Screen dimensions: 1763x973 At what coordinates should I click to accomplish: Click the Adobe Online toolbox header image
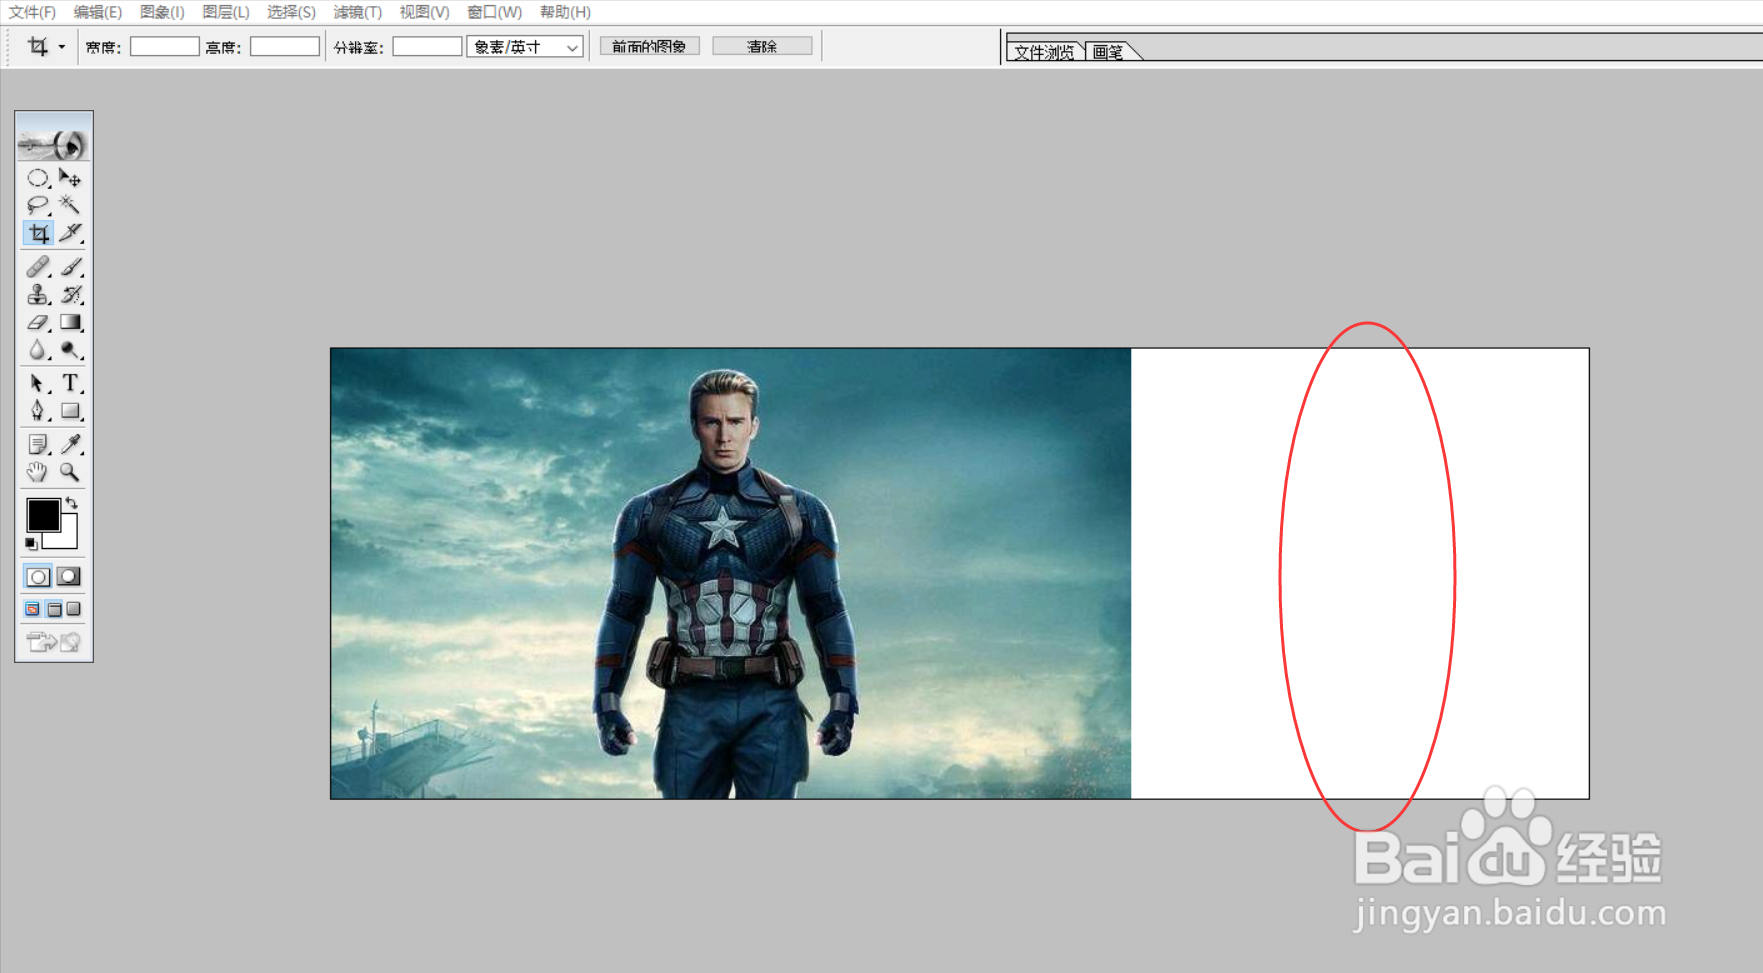pos(54,145)
